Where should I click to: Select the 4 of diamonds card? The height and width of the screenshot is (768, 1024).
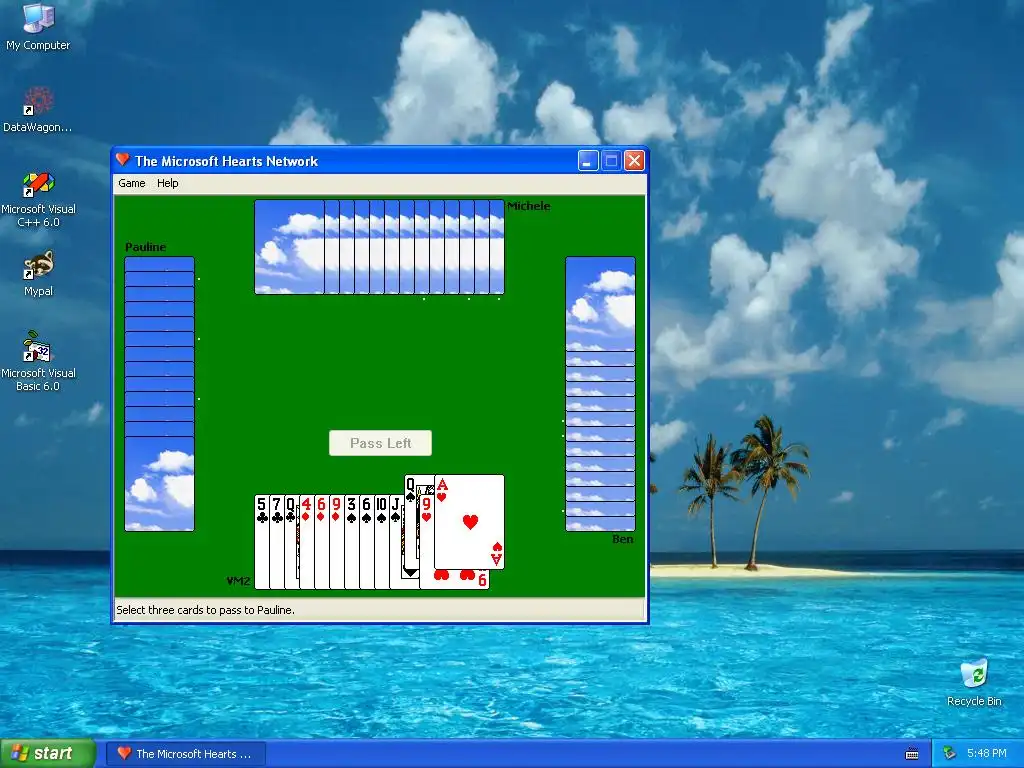[x=306, y=542]
